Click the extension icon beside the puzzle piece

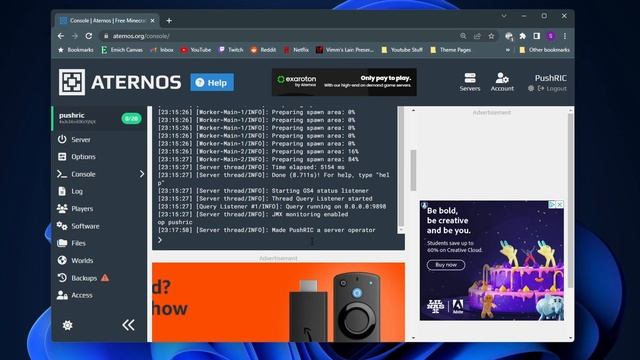pyautogui.click(x=509, y=36)
